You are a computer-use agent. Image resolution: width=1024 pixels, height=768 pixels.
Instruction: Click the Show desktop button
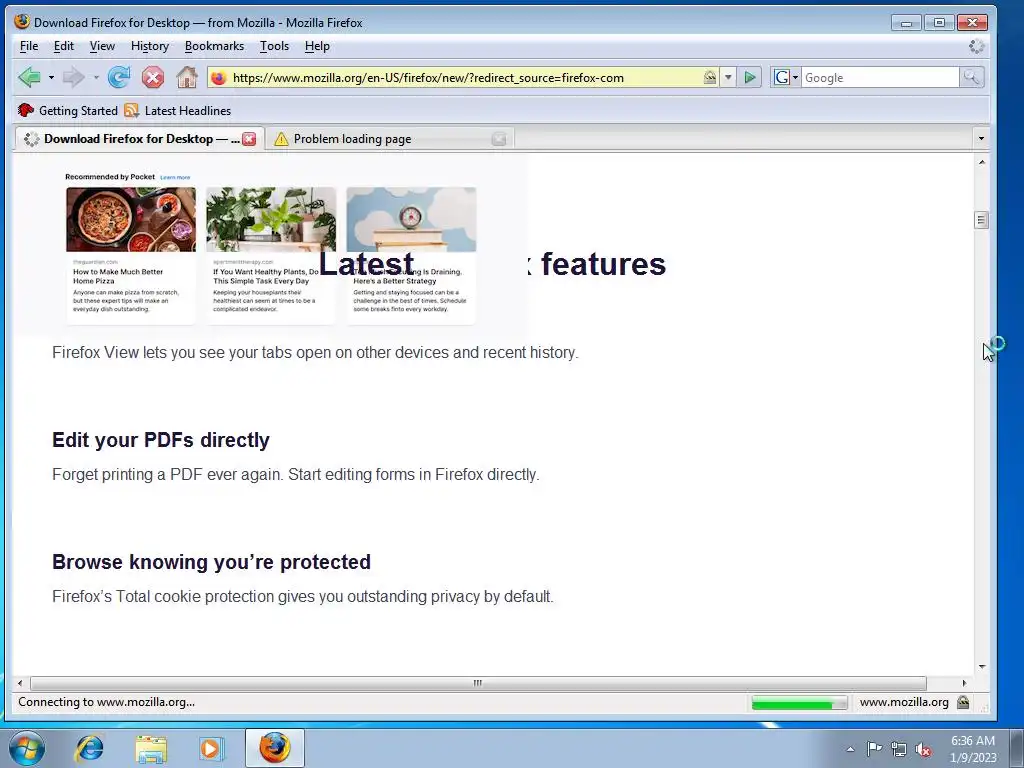tap(1017, 748)
